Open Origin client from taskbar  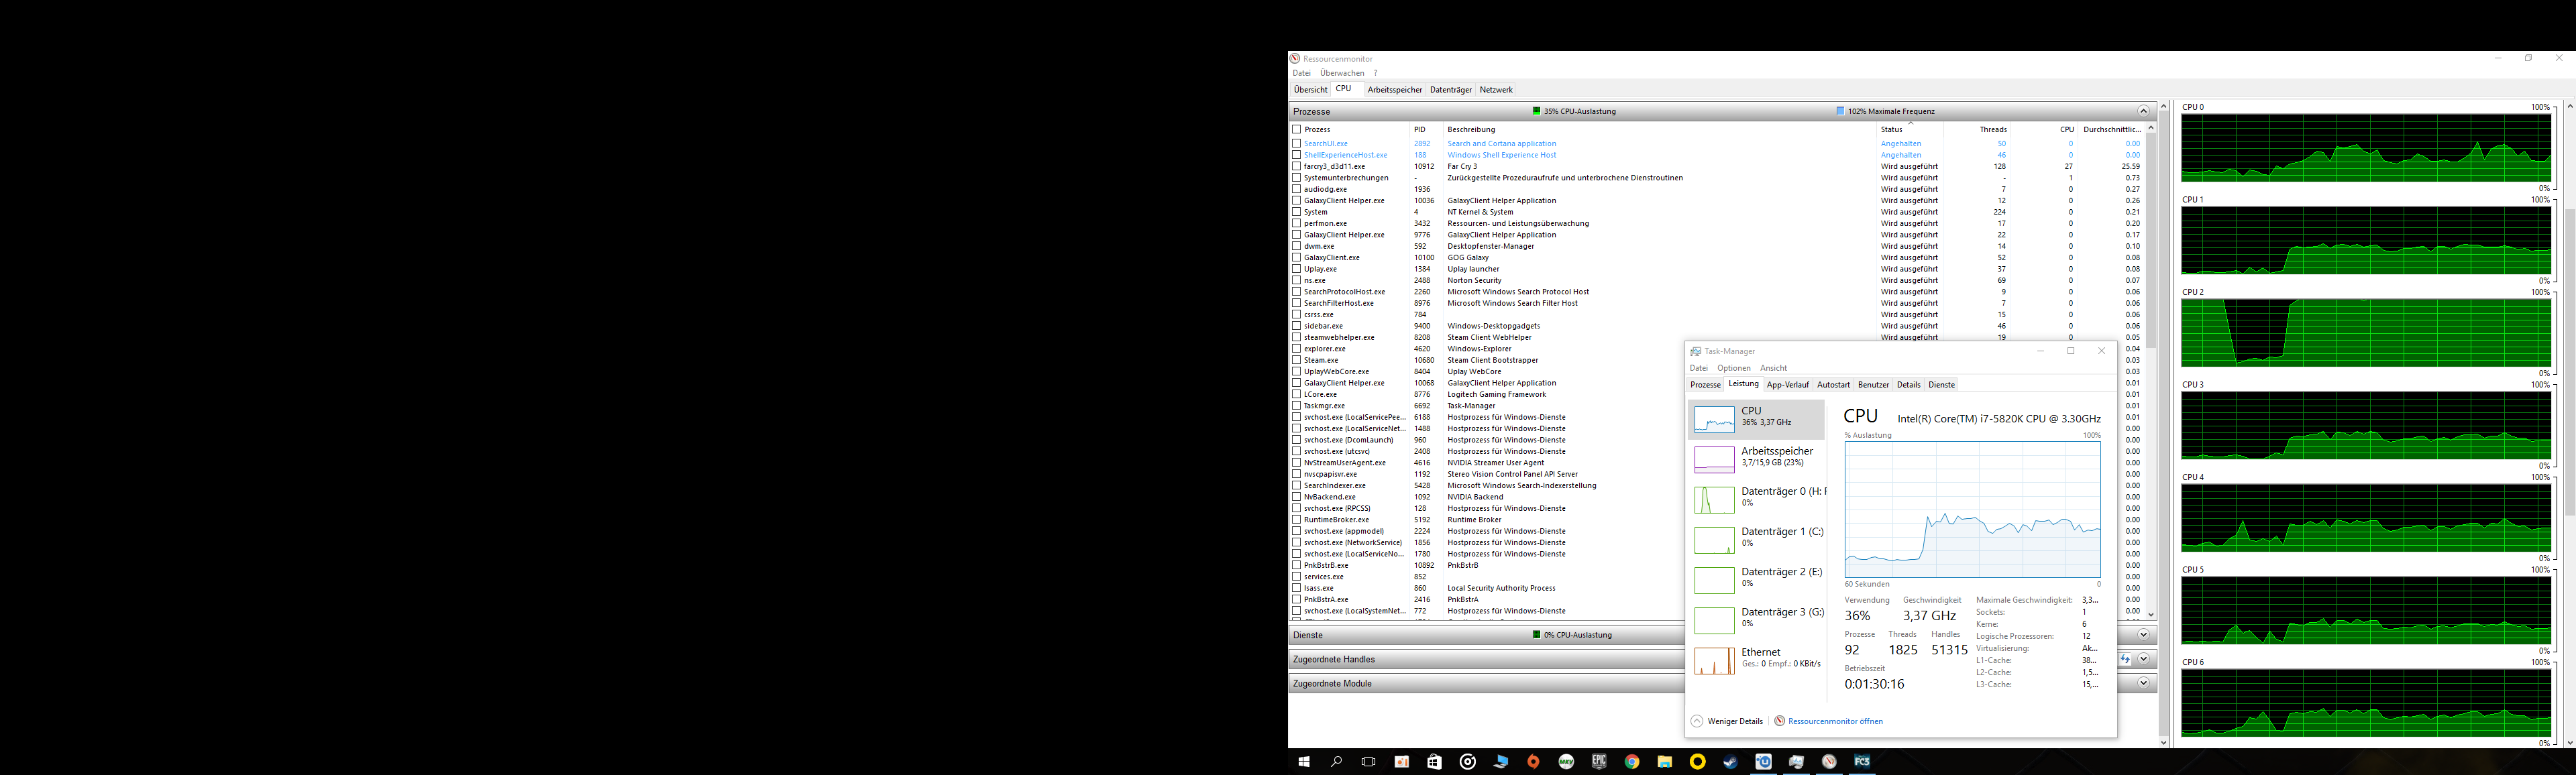coord(1533,762)
